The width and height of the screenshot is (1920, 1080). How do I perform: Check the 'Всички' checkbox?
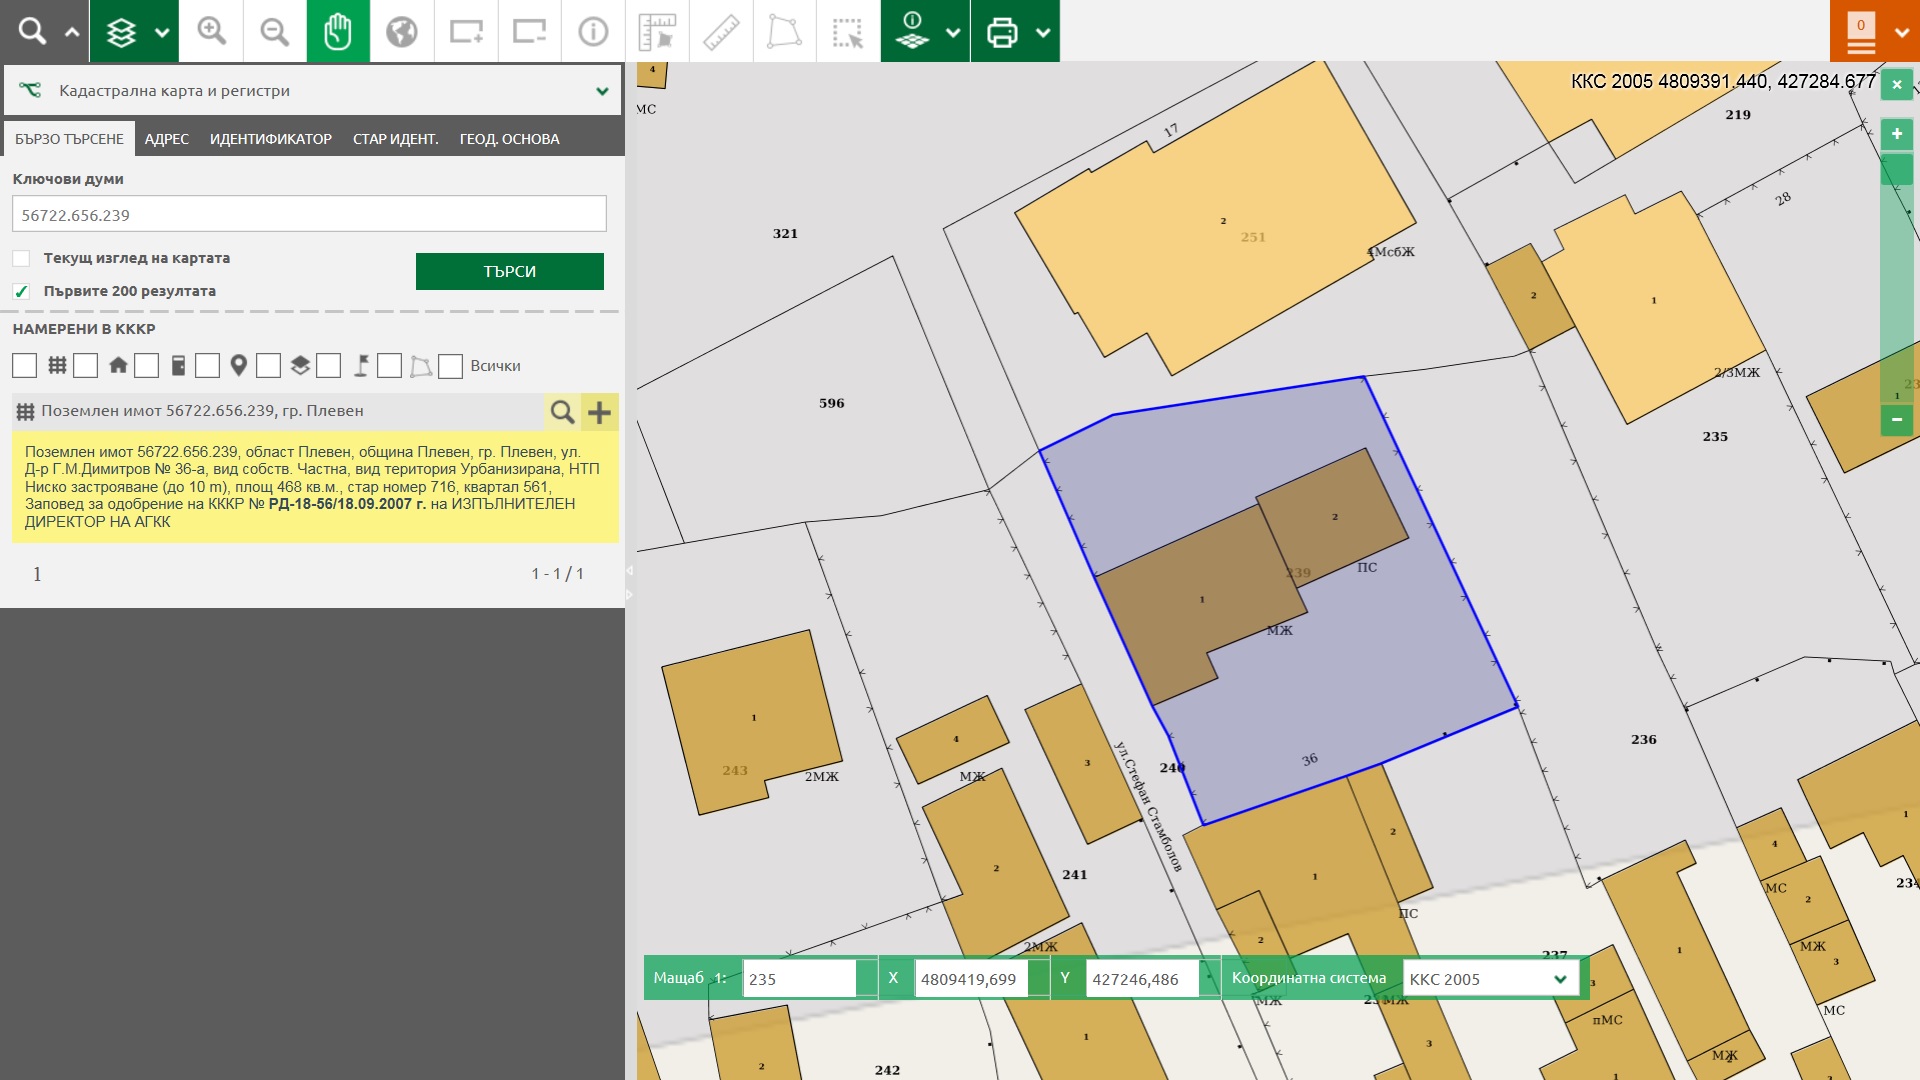[451, 366]
